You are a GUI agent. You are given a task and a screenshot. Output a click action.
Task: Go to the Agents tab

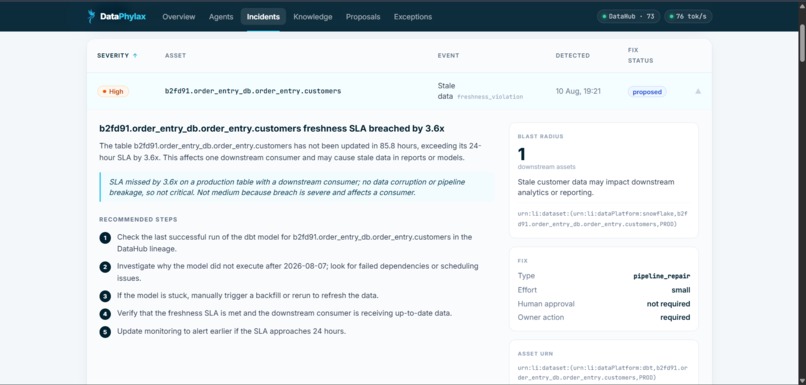[x=221, y=17]
